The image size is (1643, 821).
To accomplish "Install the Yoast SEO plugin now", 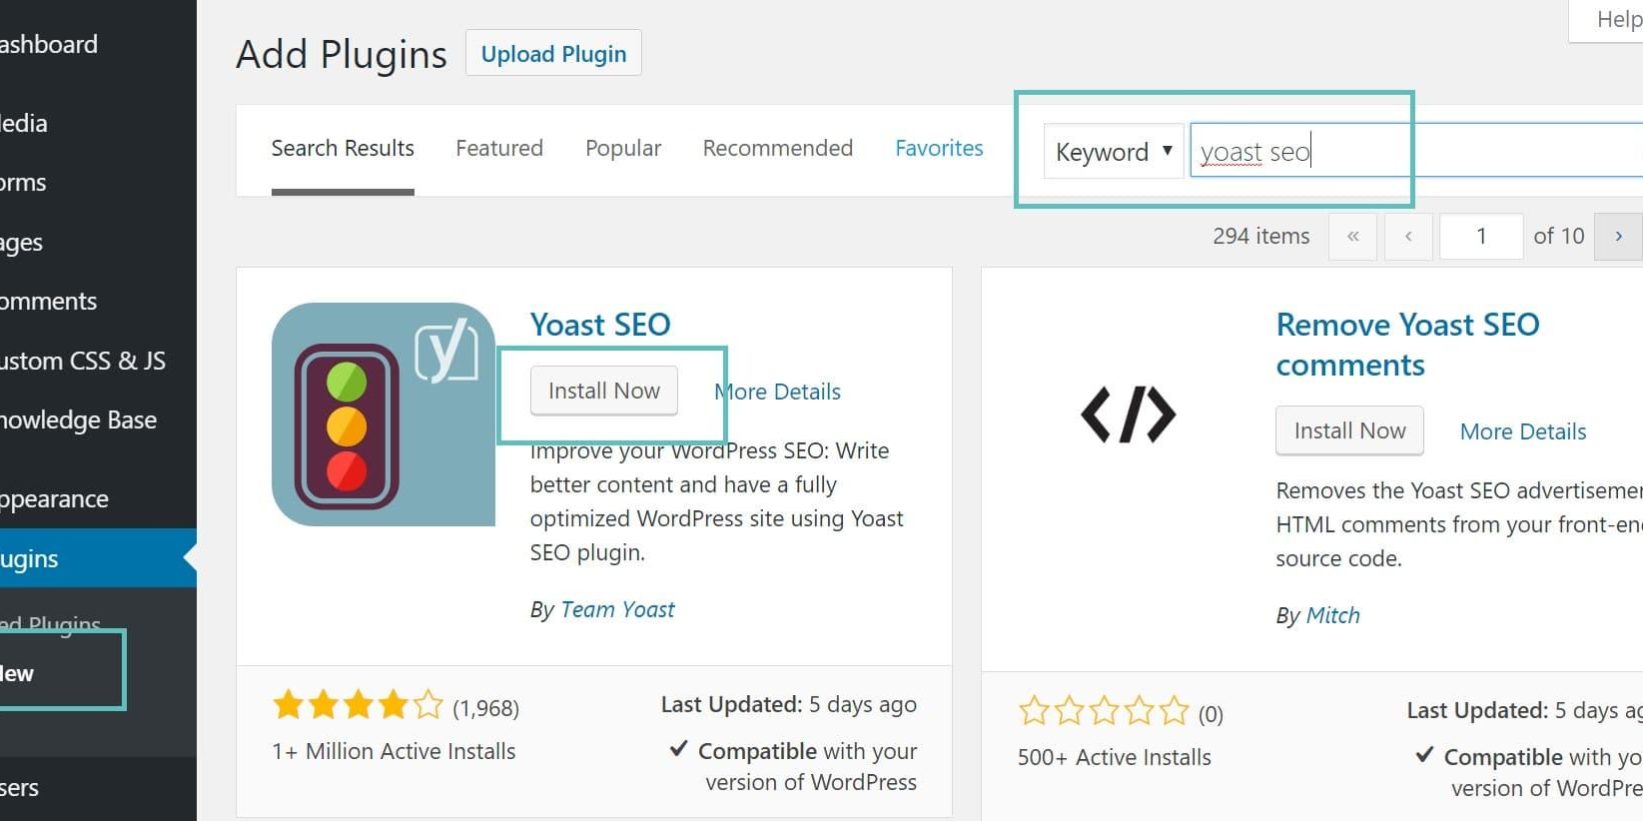I will point(604,390).
